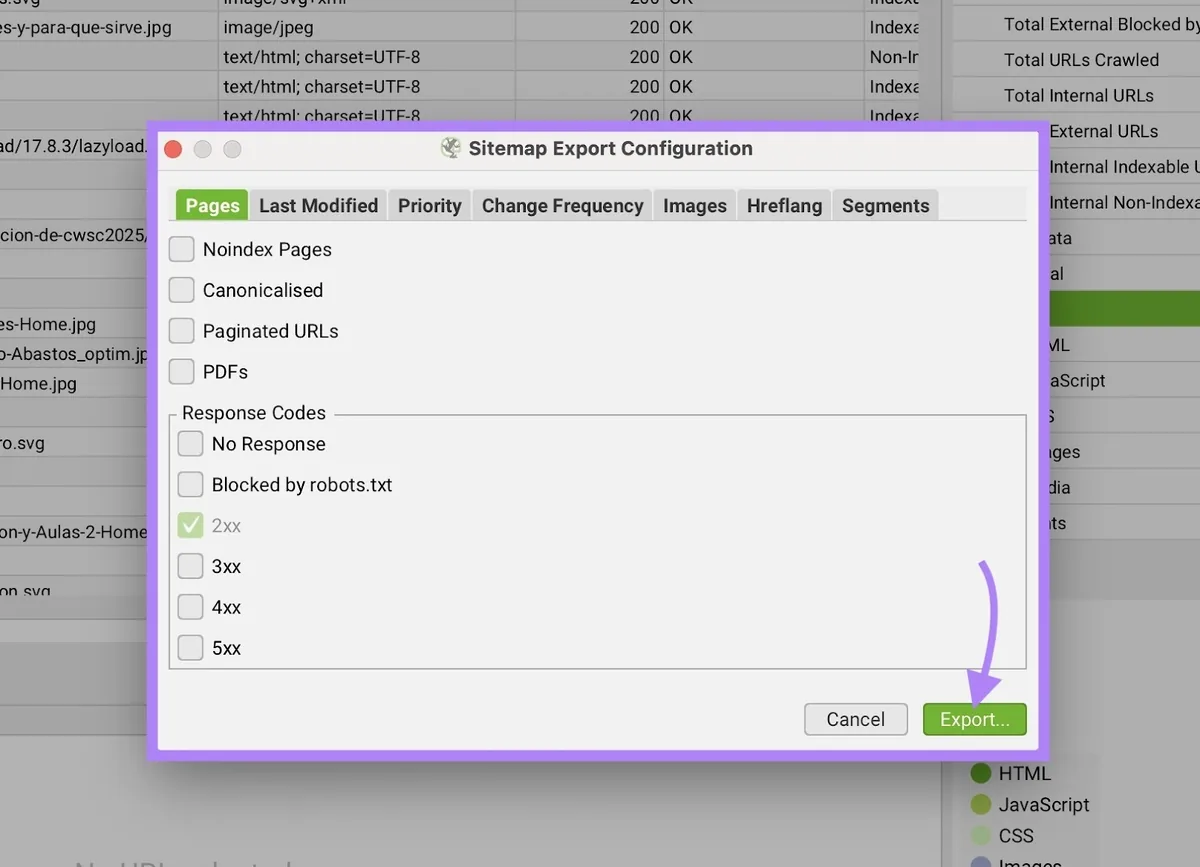
Task: Check the PDFs option
Action: pos(181,372)
